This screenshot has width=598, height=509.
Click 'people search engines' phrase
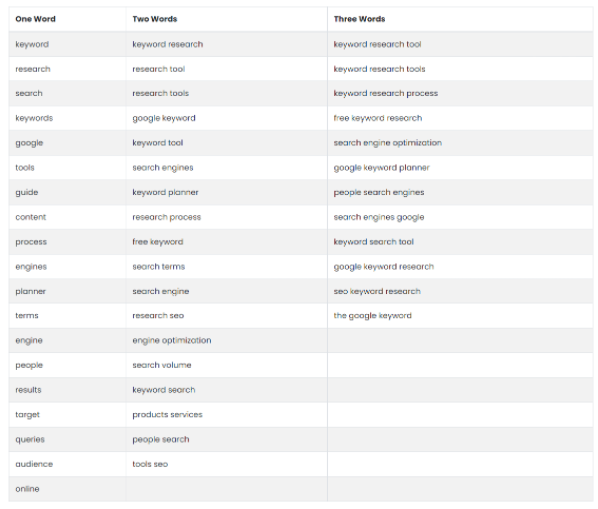pos(379,192)
